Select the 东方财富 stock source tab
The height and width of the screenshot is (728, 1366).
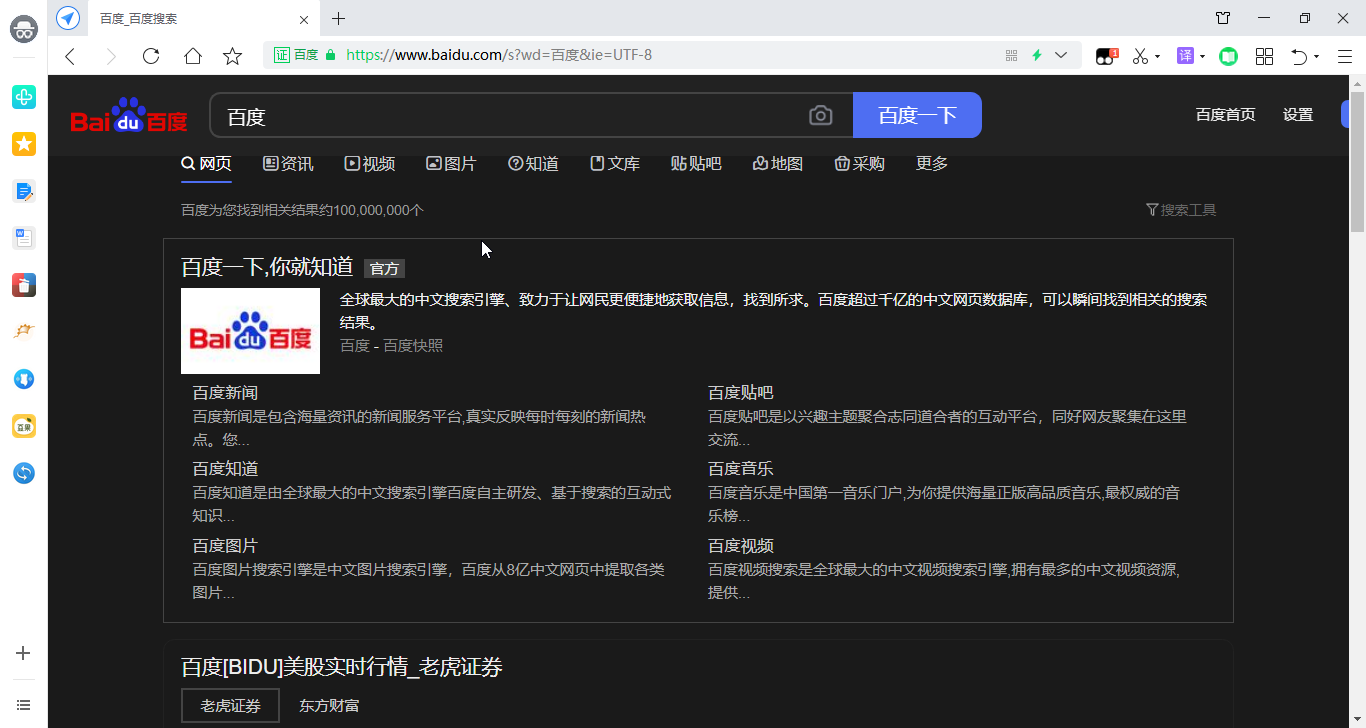(329, 706)
